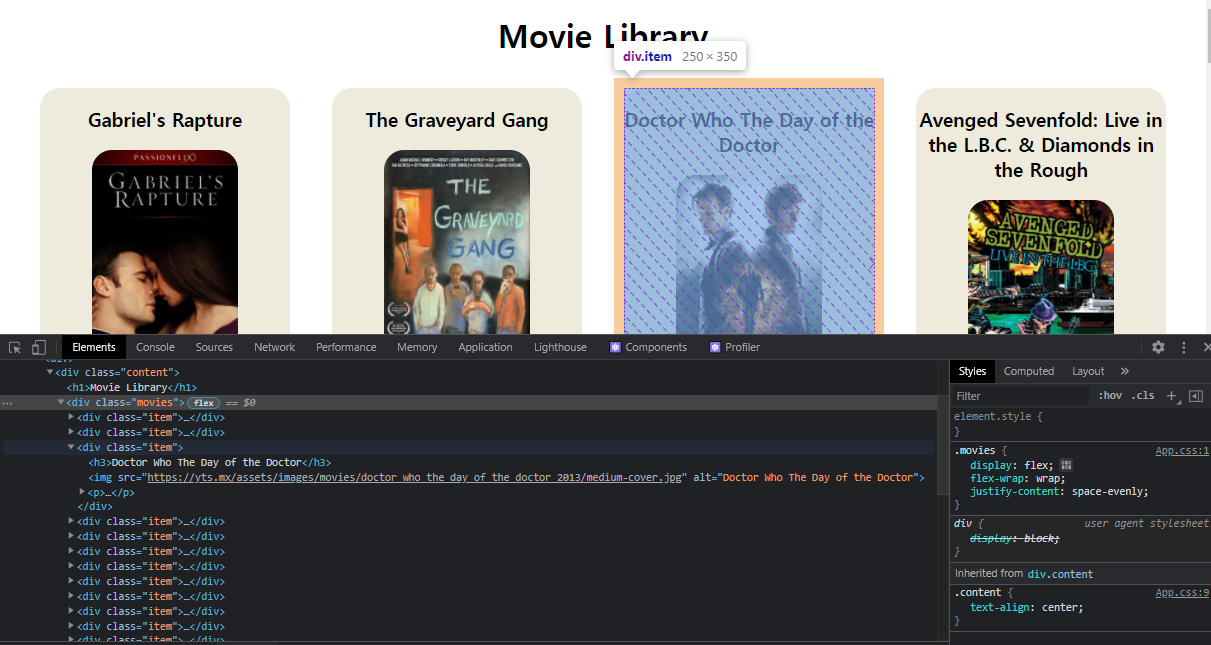This screenshot has width=1211, height=645.
Task: Click the Gabriel's Rapture movie title
Action: (x=165, y=120)
